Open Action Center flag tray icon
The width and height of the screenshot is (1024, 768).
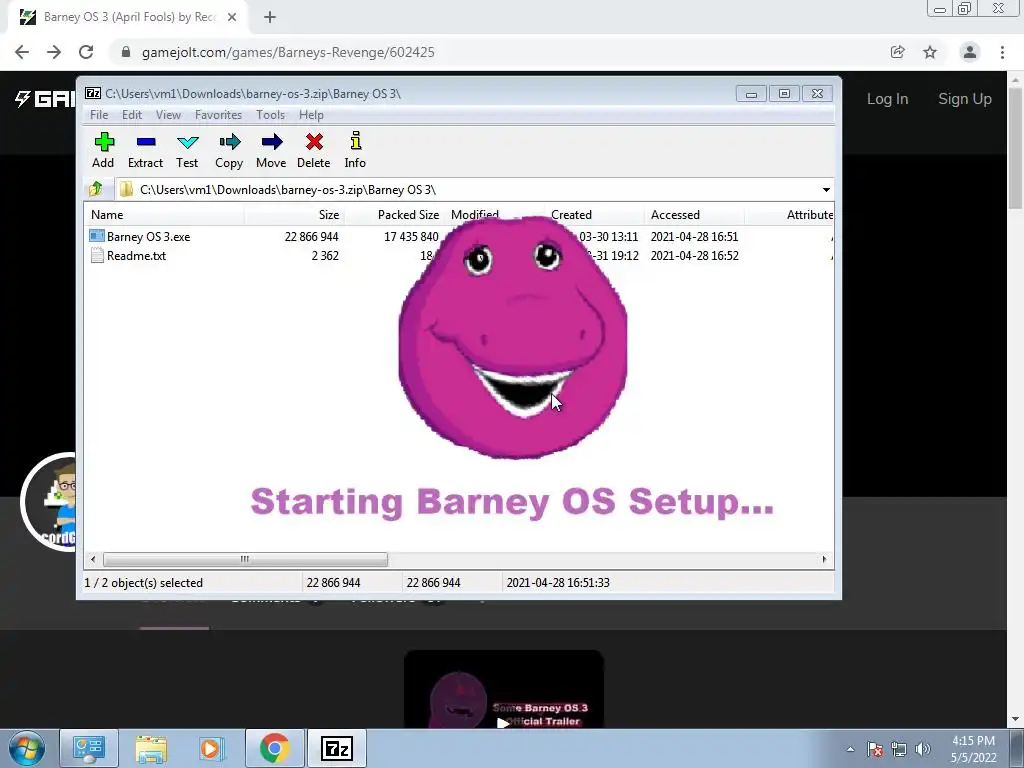[x=875, y=748]
